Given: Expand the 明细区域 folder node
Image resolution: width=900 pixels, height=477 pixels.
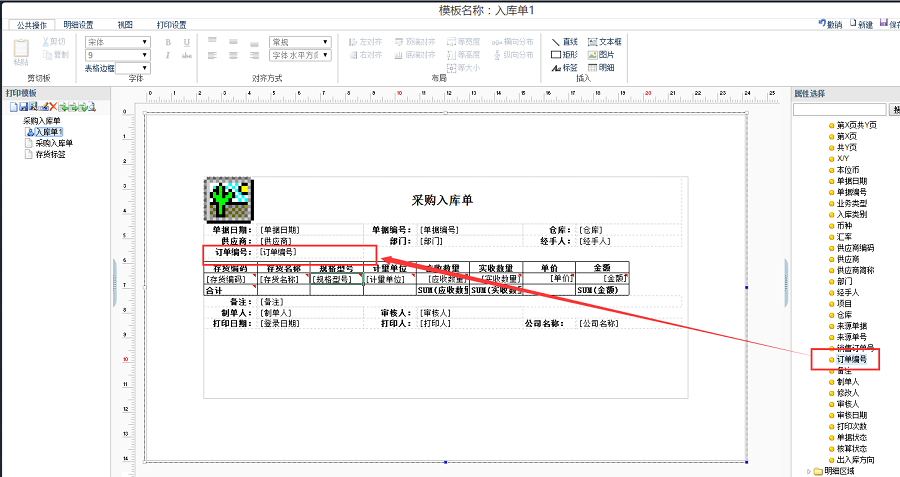Looking at the screenshot, I should [x=809, y=471].
